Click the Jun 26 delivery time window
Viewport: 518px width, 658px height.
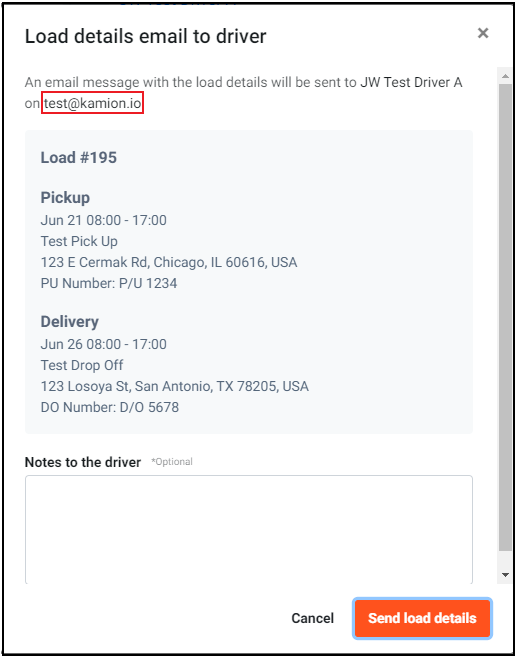click(x=103, y=344)
